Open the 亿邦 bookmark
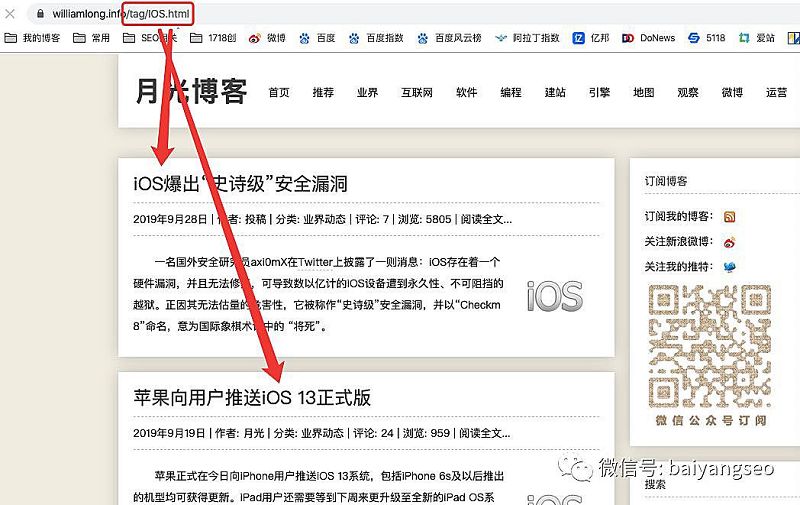Image resolution: width=800 pixels, height=505 pixels. (x=591, y=38)
